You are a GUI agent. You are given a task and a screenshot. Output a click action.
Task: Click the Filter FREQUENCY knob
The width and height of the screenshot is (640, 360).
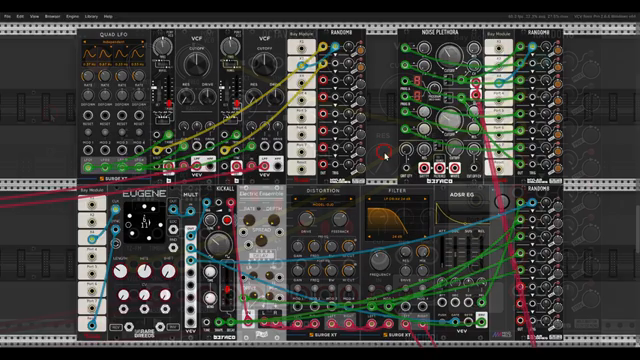[380, 260]
